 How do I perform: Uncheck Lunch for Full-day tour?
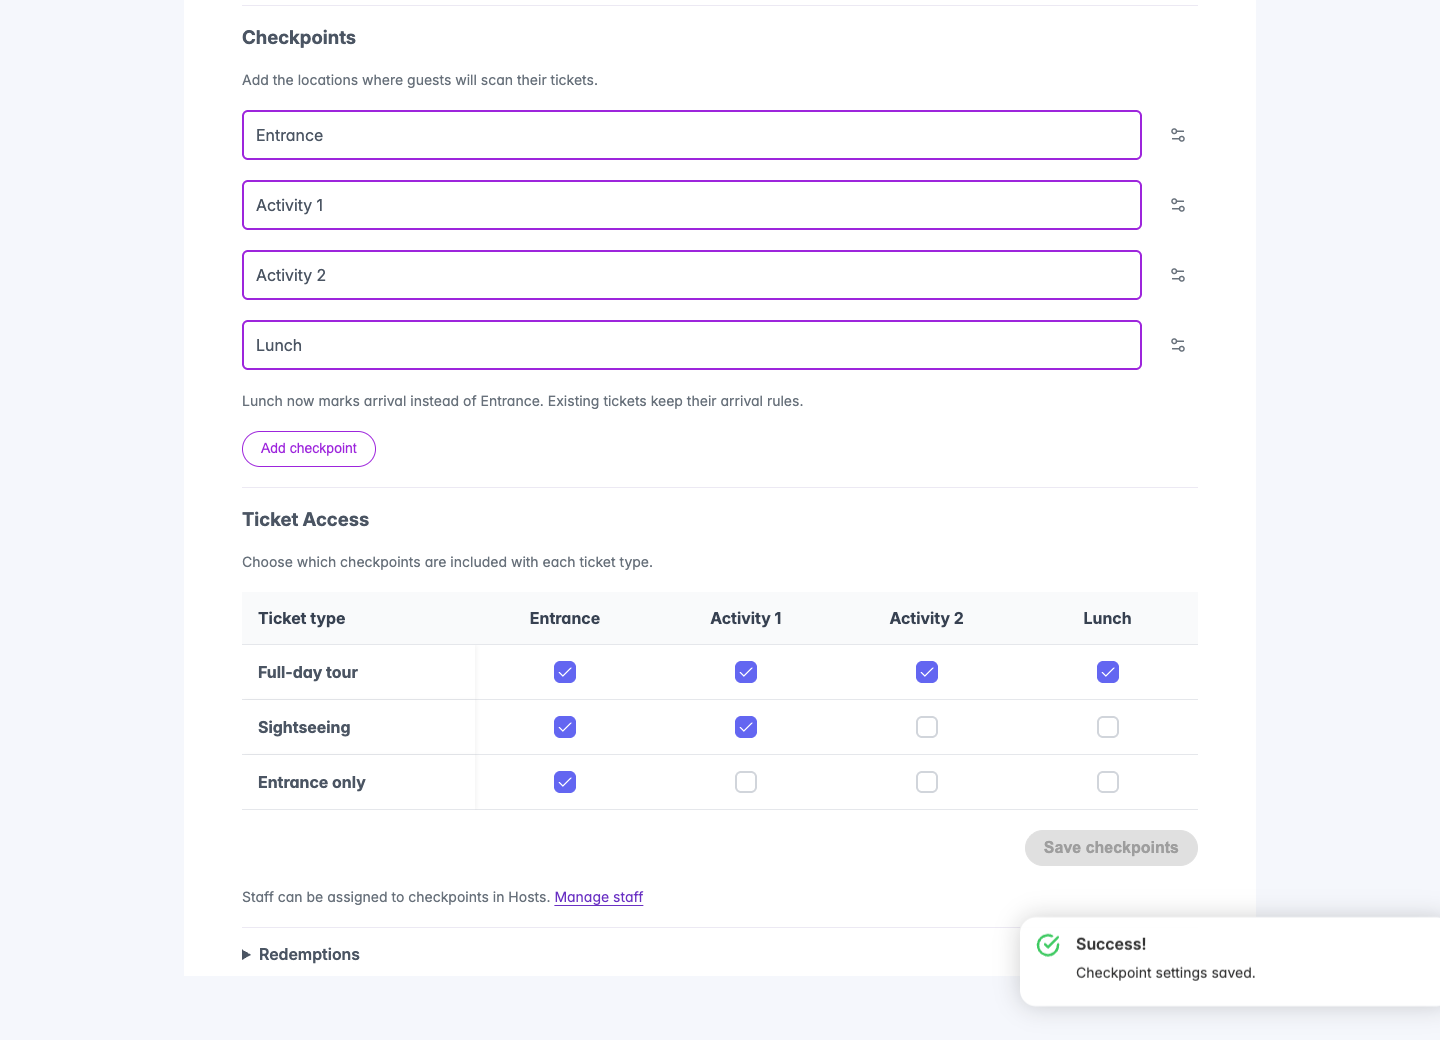coord(1108,672)
